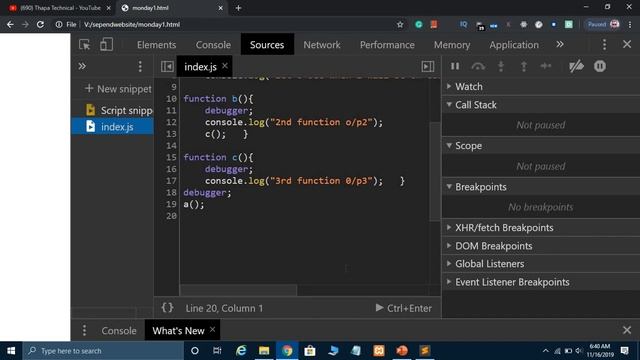Close the DevTools panel

coord(627,44)
